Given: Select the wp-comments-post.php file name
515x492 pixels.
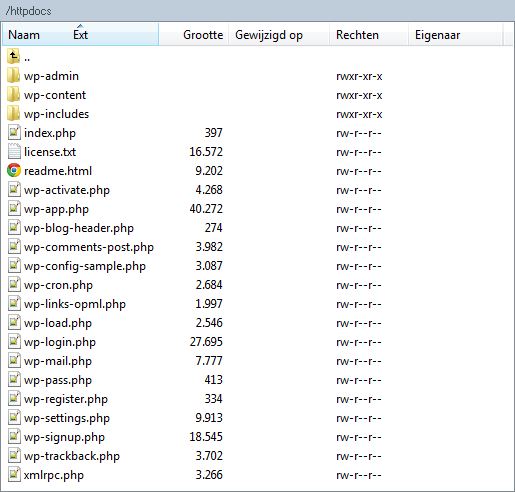Looking at the screenshot, I should pyautogui.click(x=89, y=247).
